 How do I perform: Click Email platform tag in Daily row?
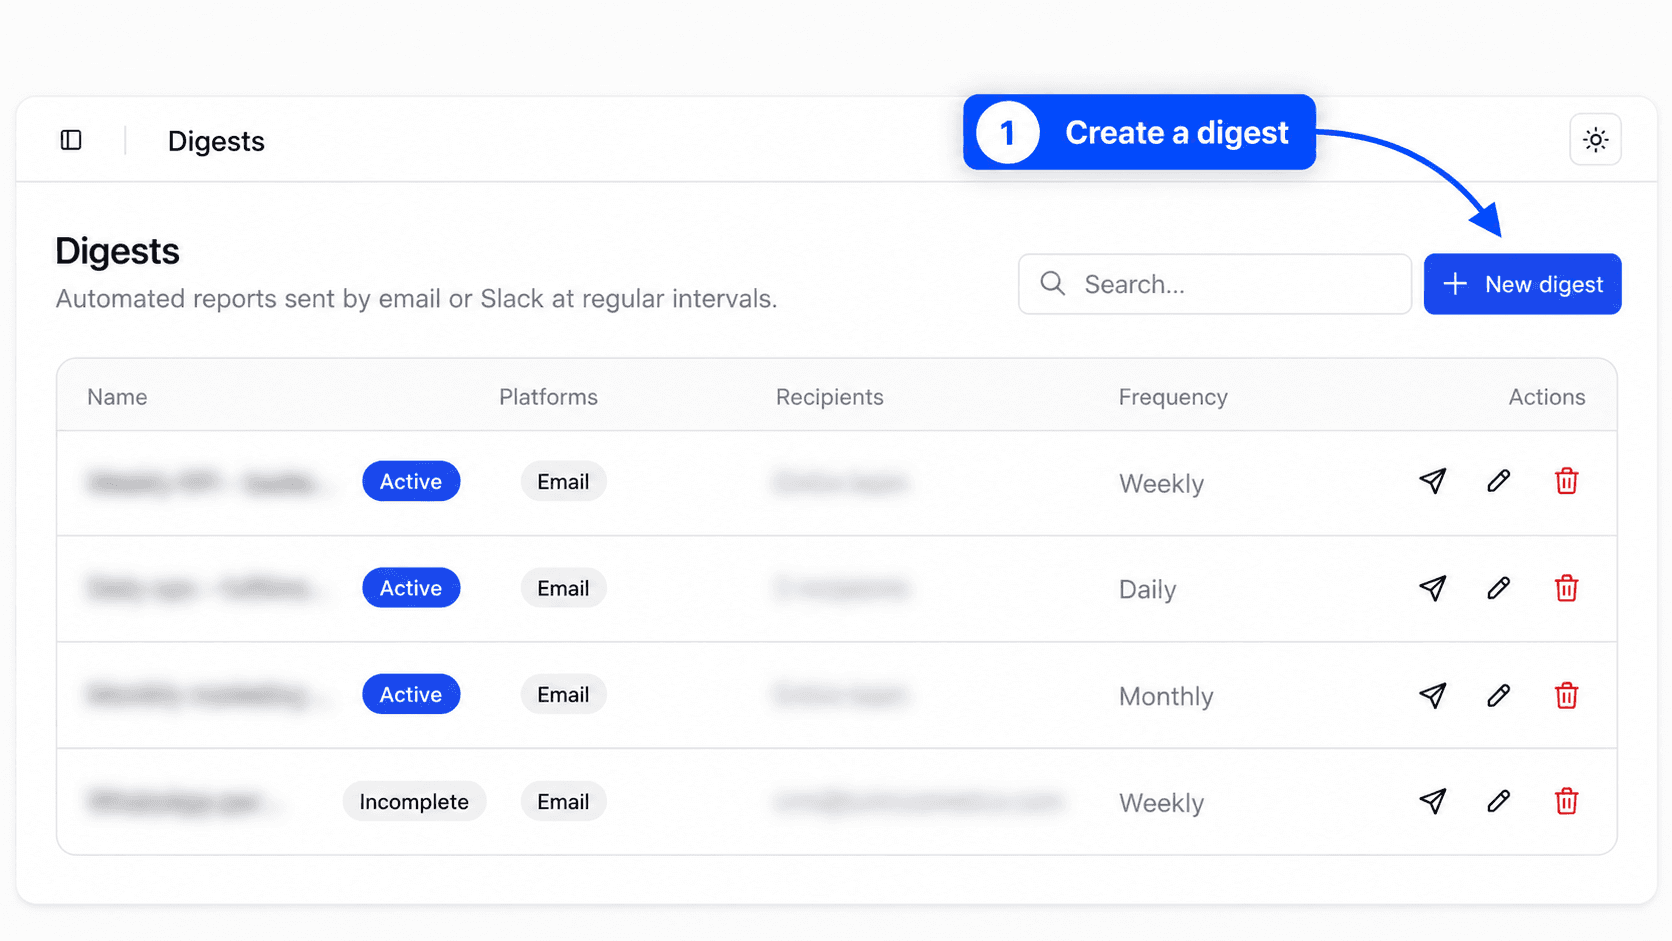pos(563,588)
